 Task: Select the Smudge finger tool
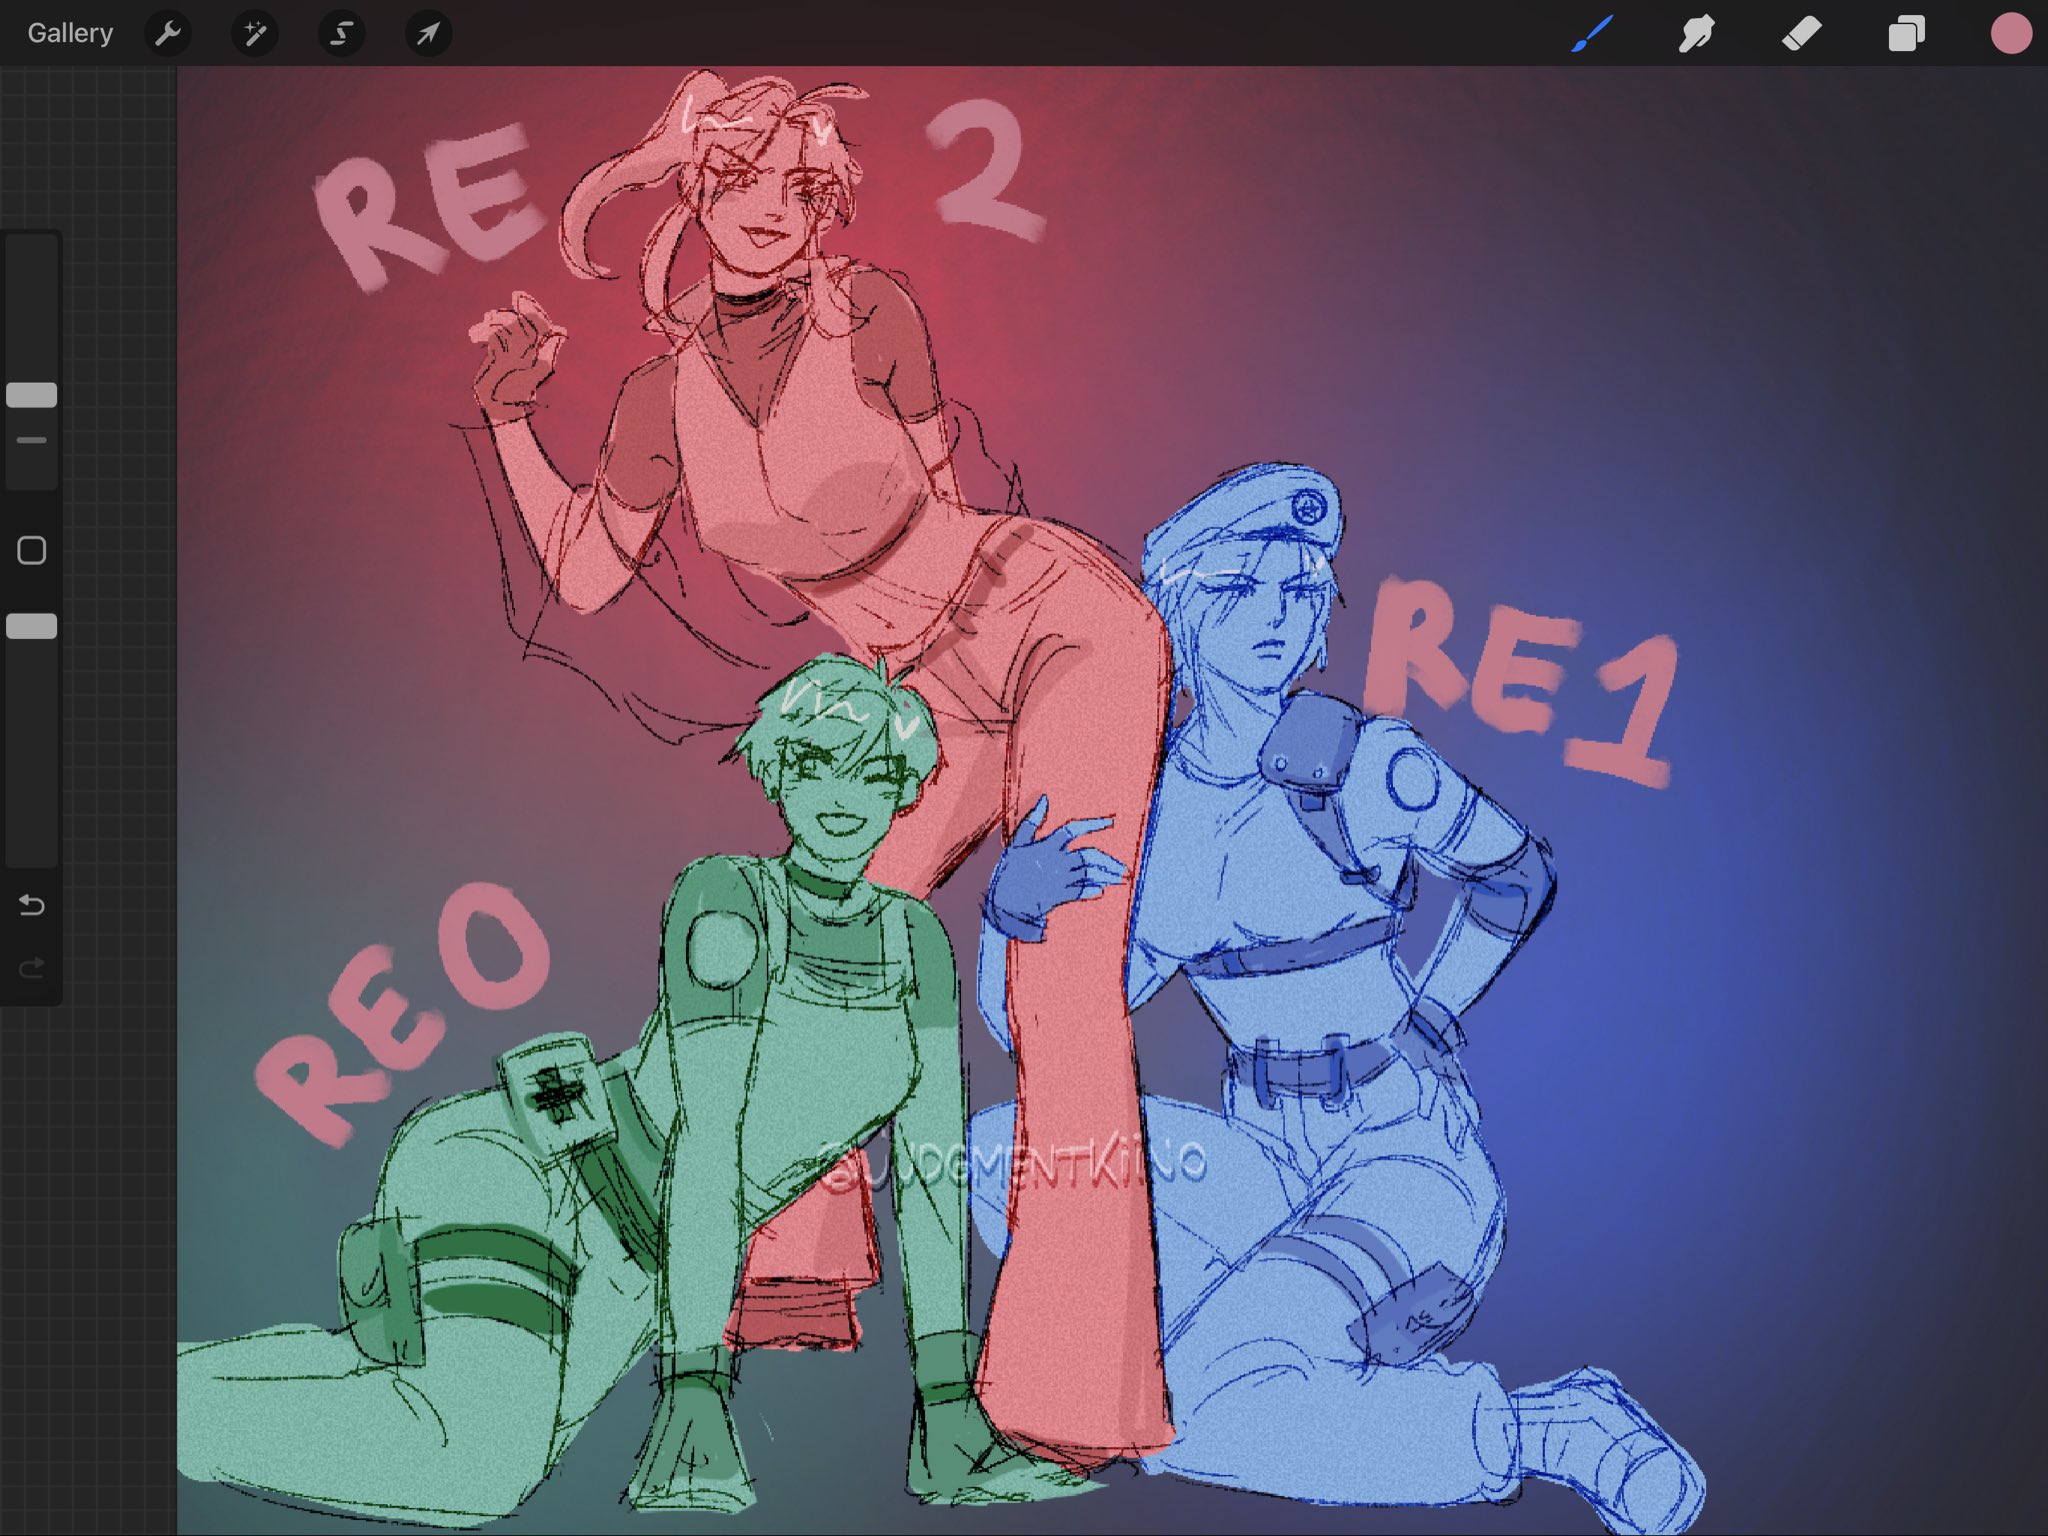[1697, 34]
